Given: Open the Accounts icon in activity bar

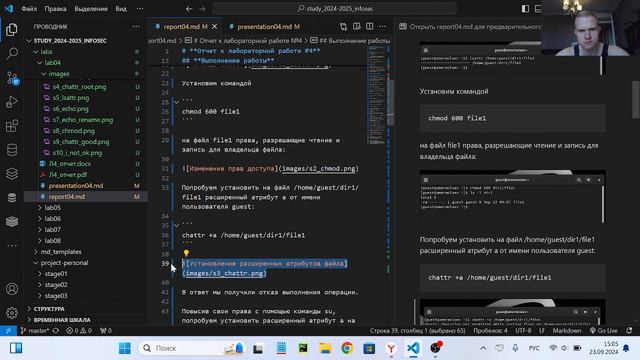Looking at the screenshot, I should click(x=12, y=289).
